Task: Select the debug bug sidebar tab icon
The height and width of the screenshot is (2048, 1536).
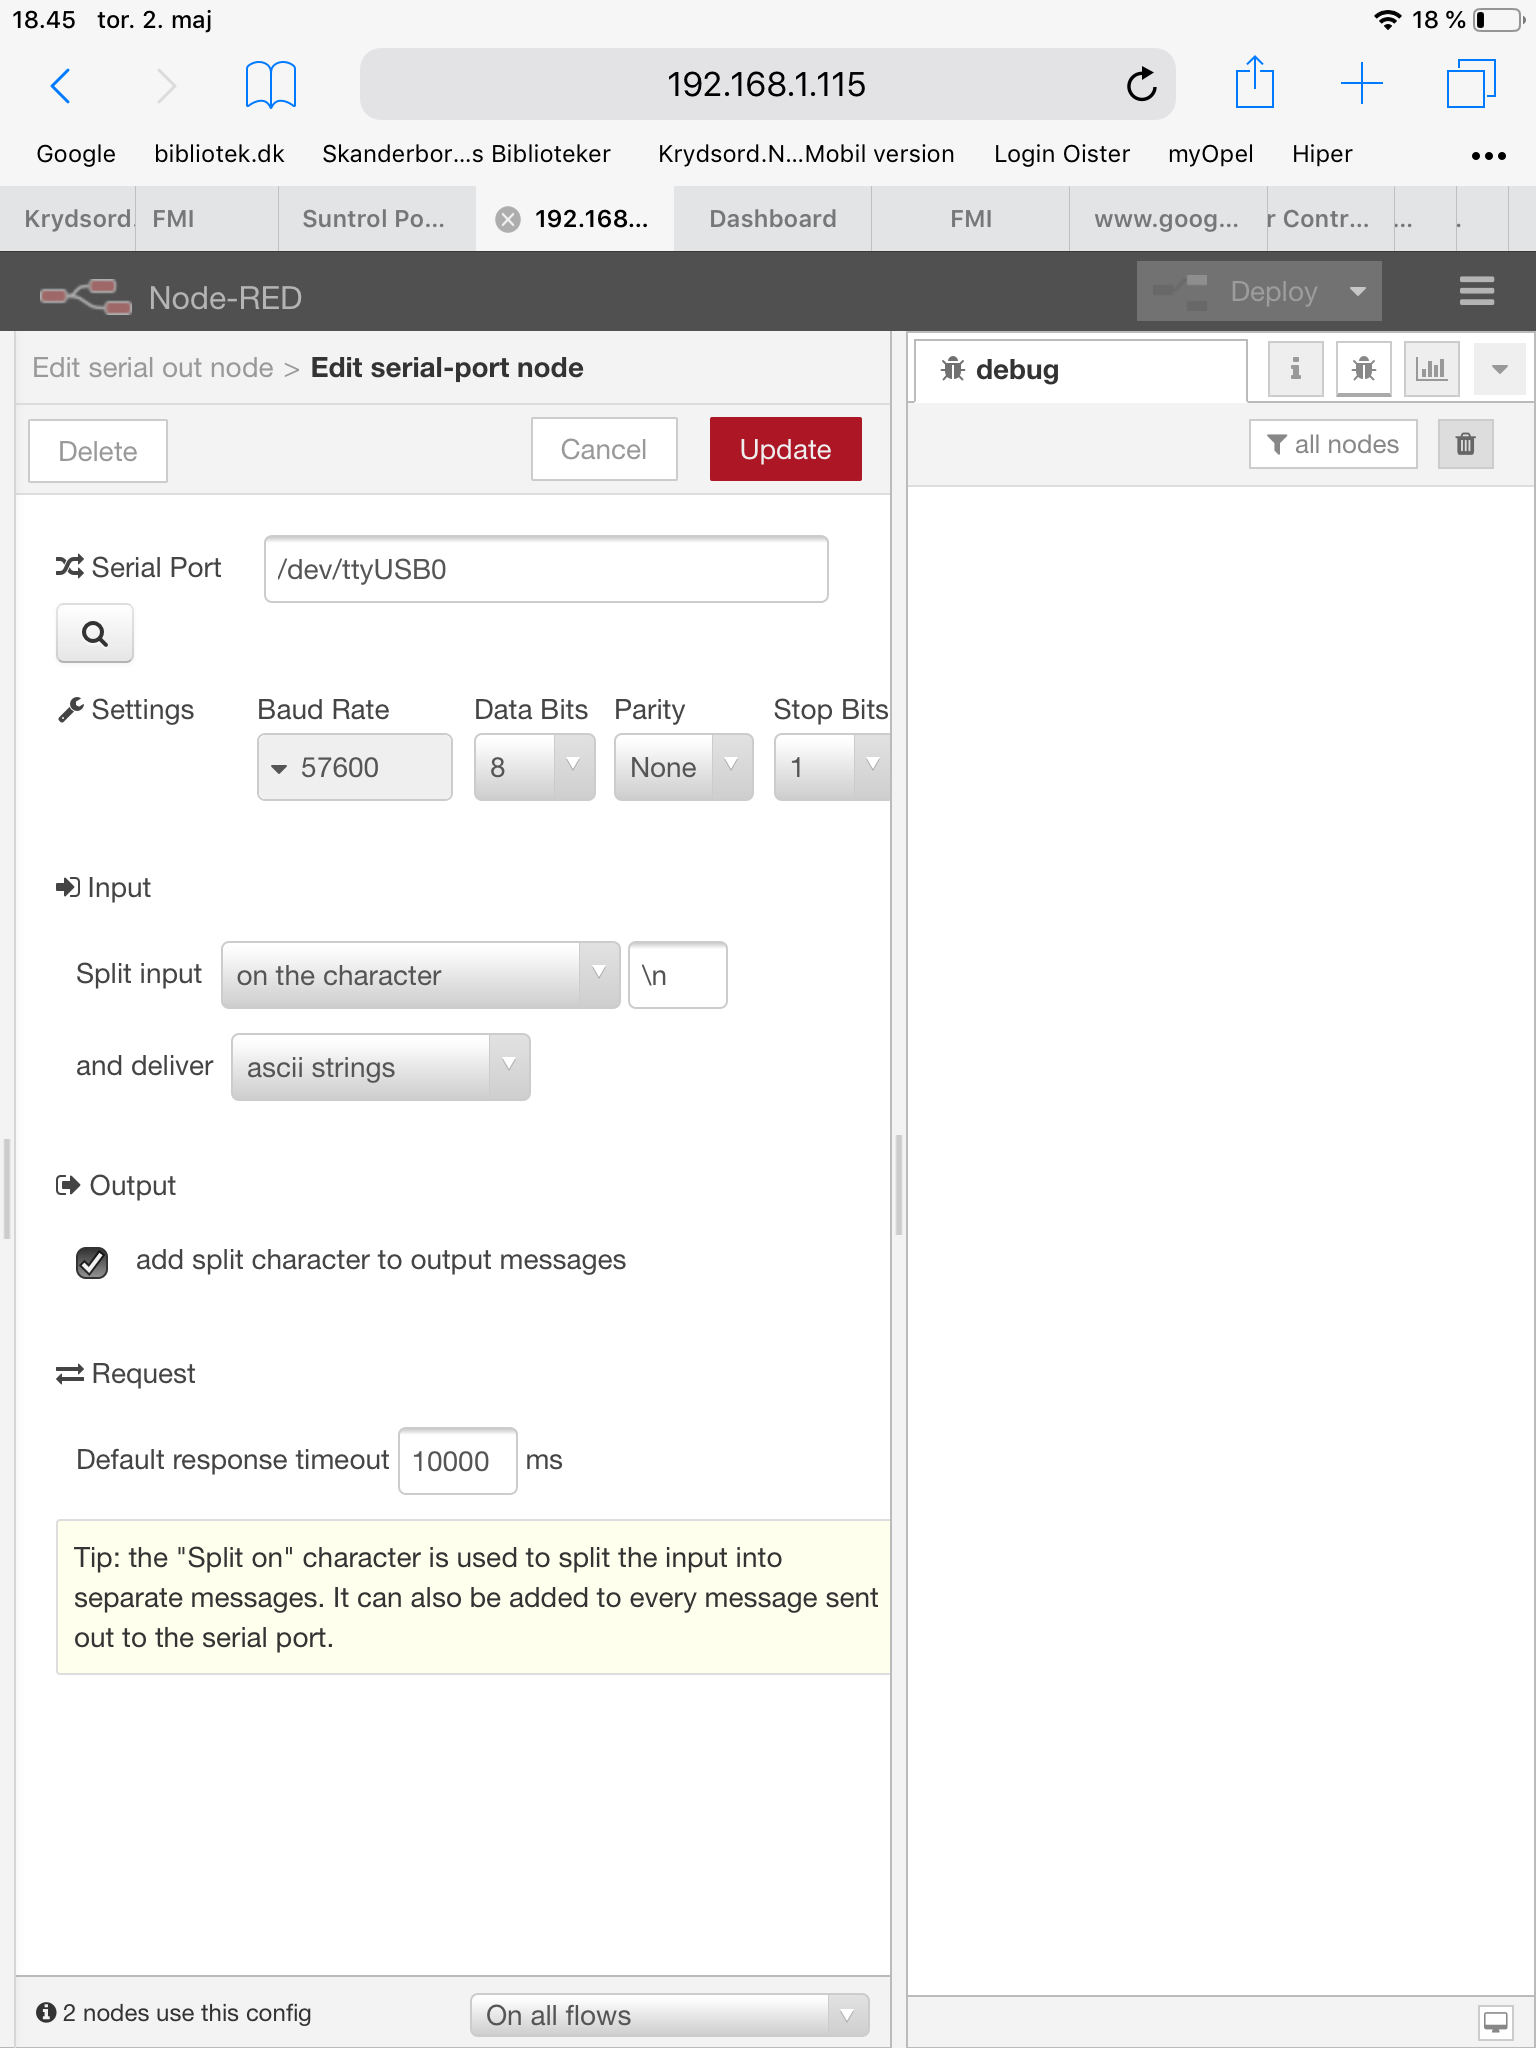Action: coord(1363,369)
